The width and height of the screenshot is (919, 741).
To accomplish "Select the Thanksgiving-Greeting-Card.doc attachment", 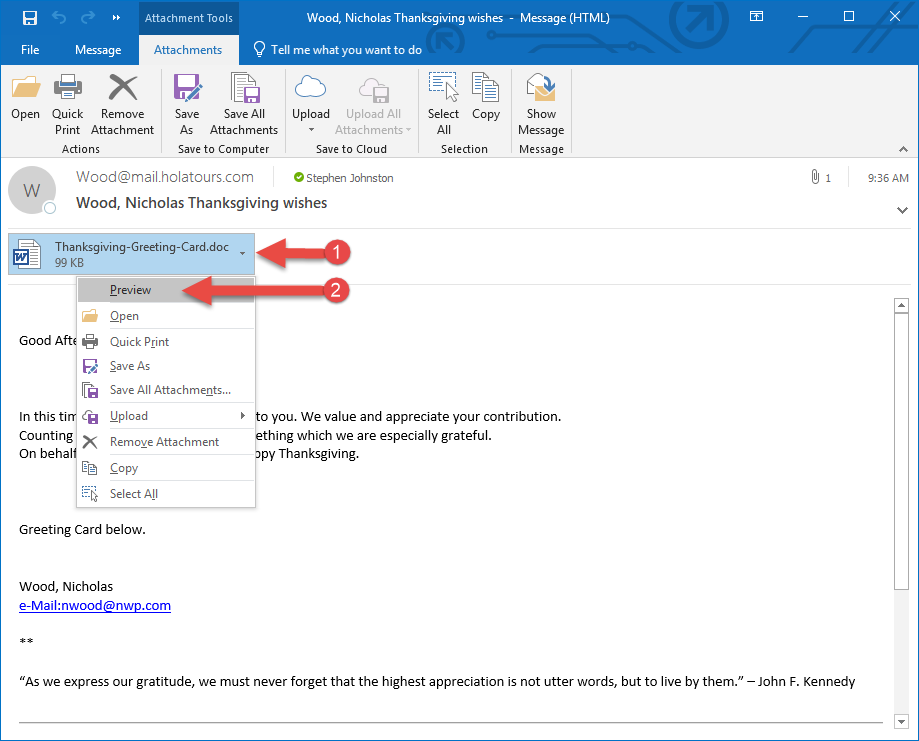I will (131, 254).
